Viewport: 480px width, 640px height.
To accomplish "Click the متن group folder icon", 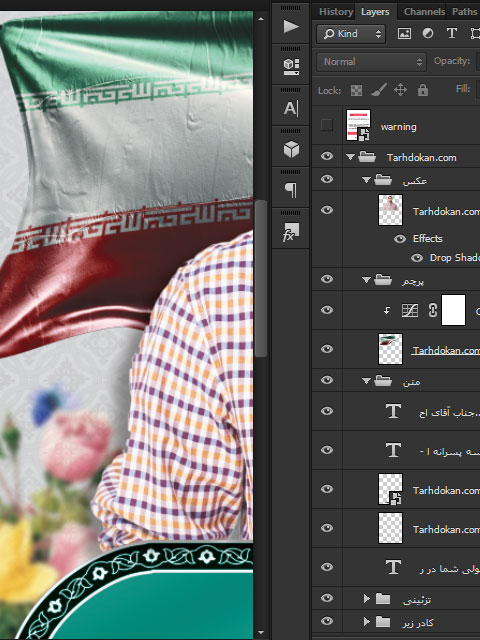I will 383,381.
